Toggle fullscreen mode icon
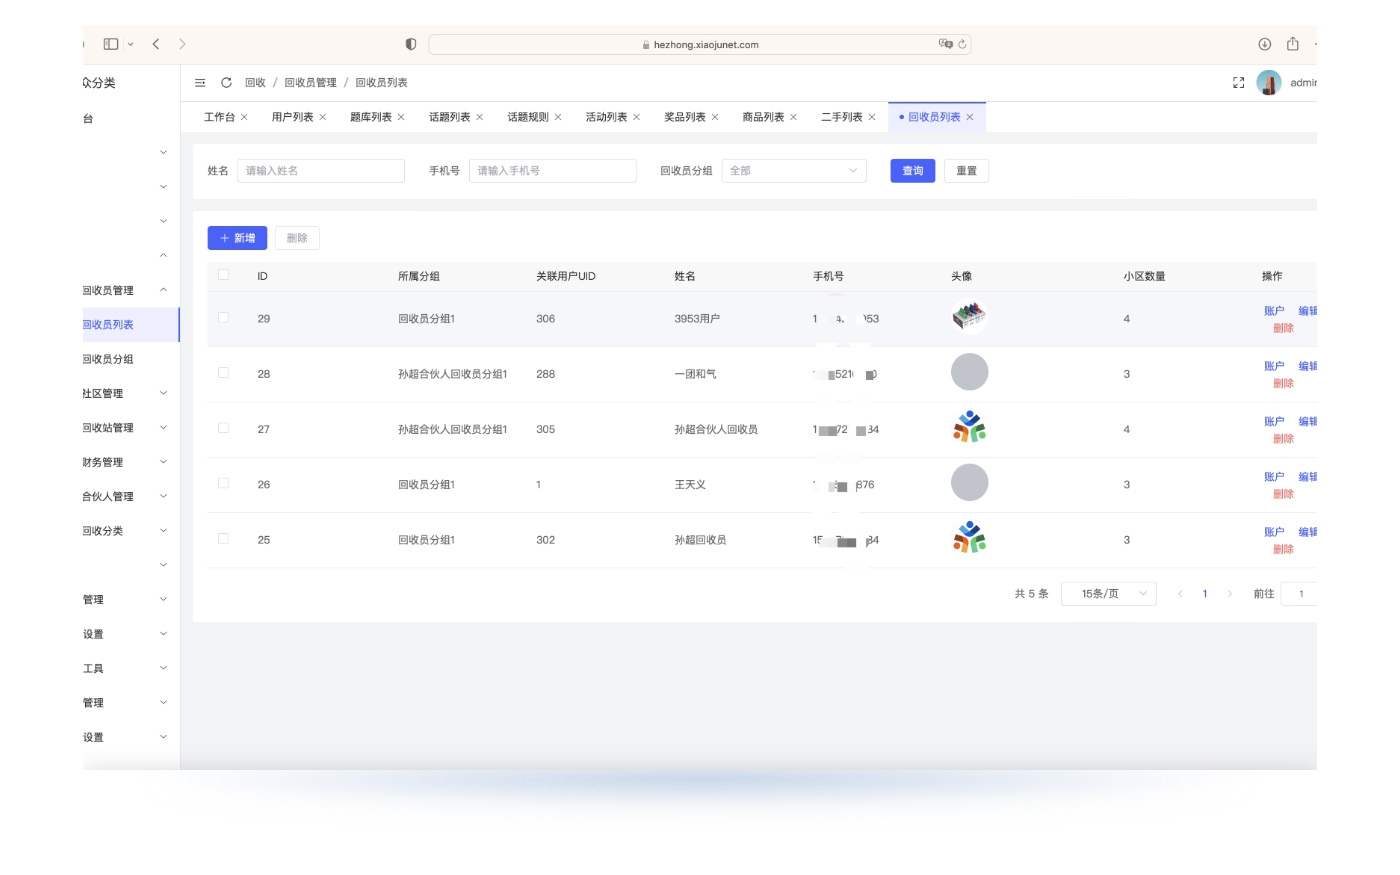1400x875 pixels. [x=1238, y=83]
